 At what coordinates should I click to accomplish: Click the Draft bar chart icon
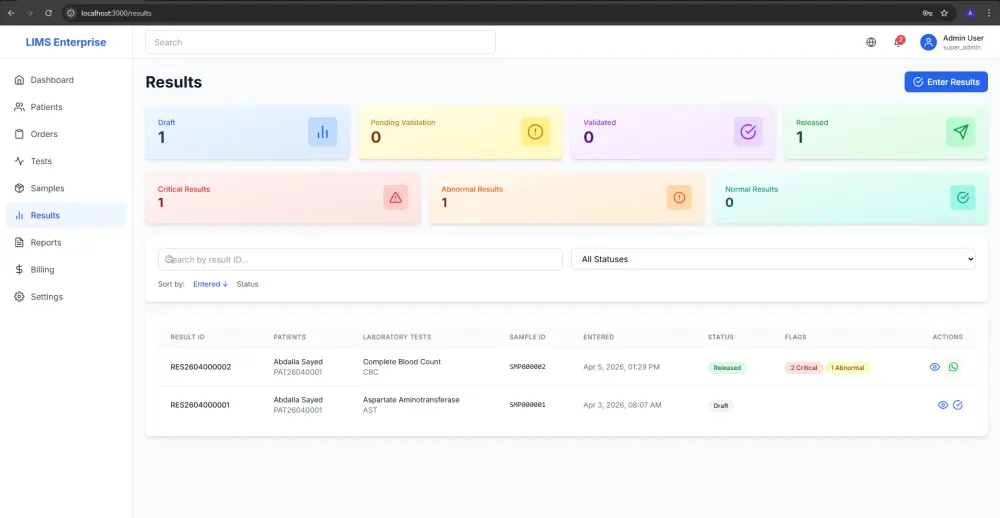[323, 132]
